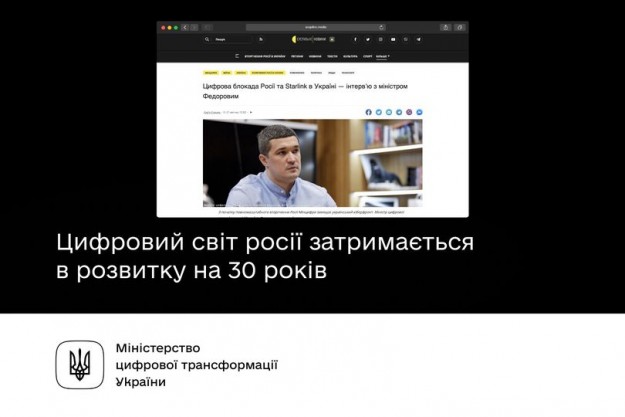The width and height of the screenshot is (625, 417).
Task: Open the YouTube icon in the site header
Action: point(392,40)
